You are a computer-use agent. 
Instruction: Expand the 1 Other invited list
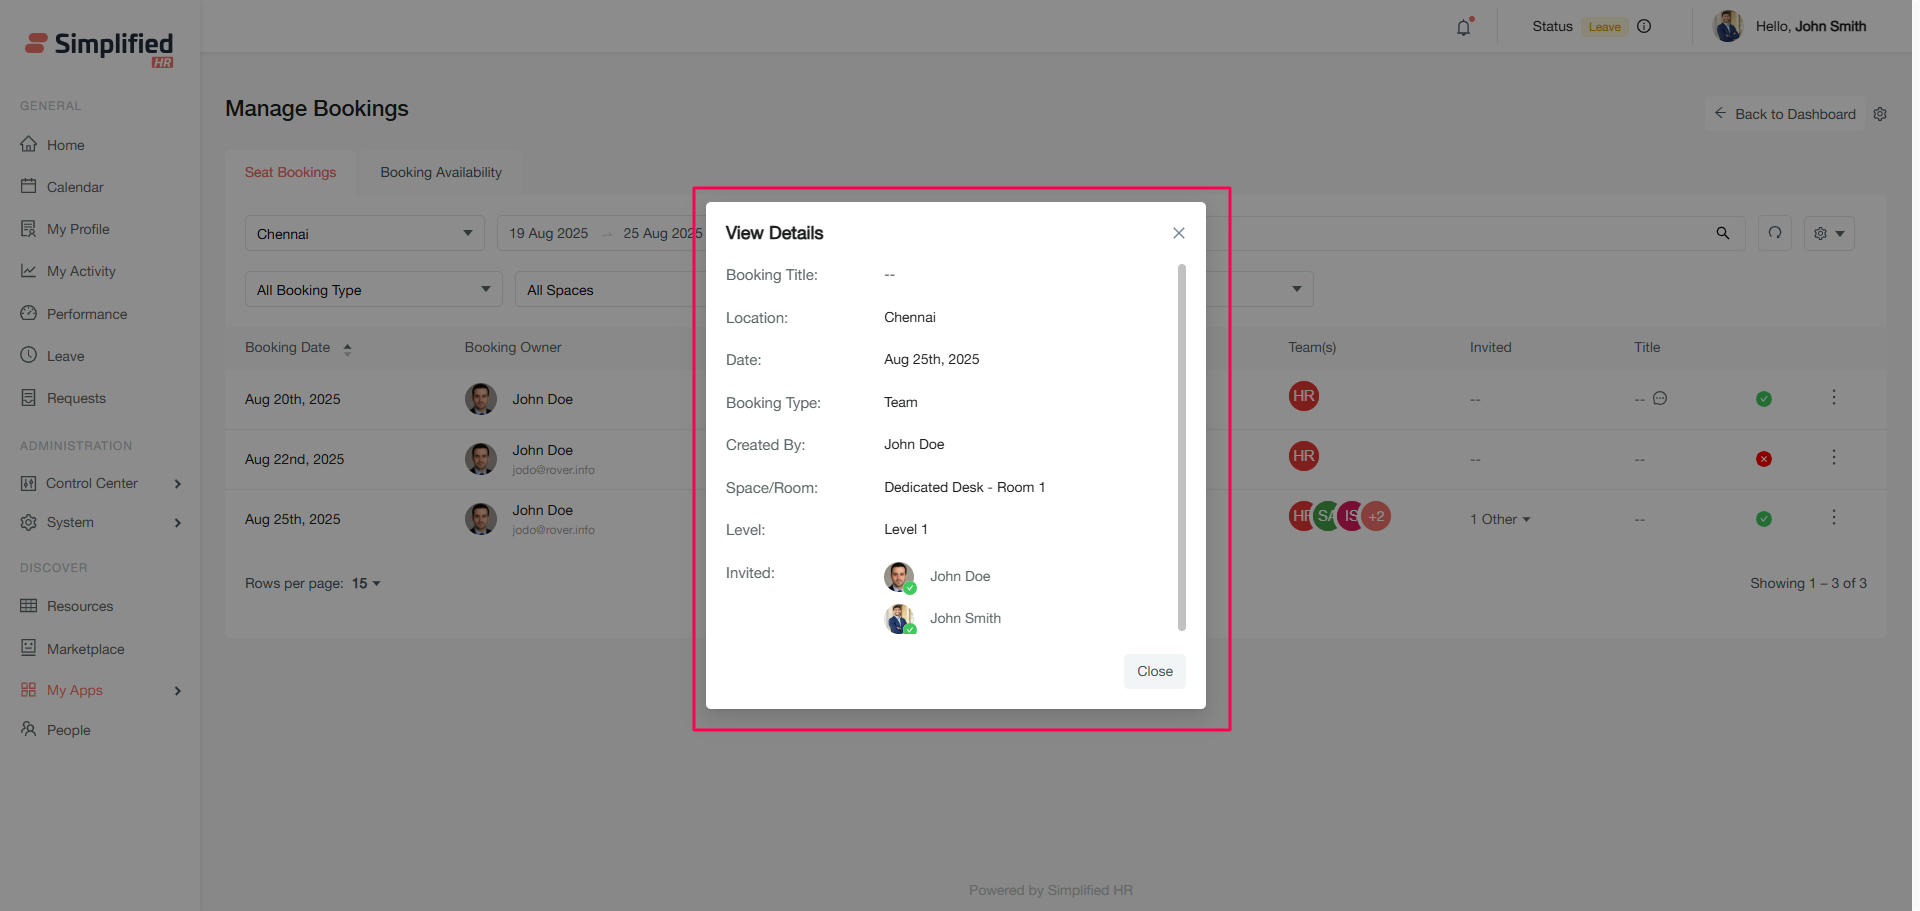click(1500, 519)
